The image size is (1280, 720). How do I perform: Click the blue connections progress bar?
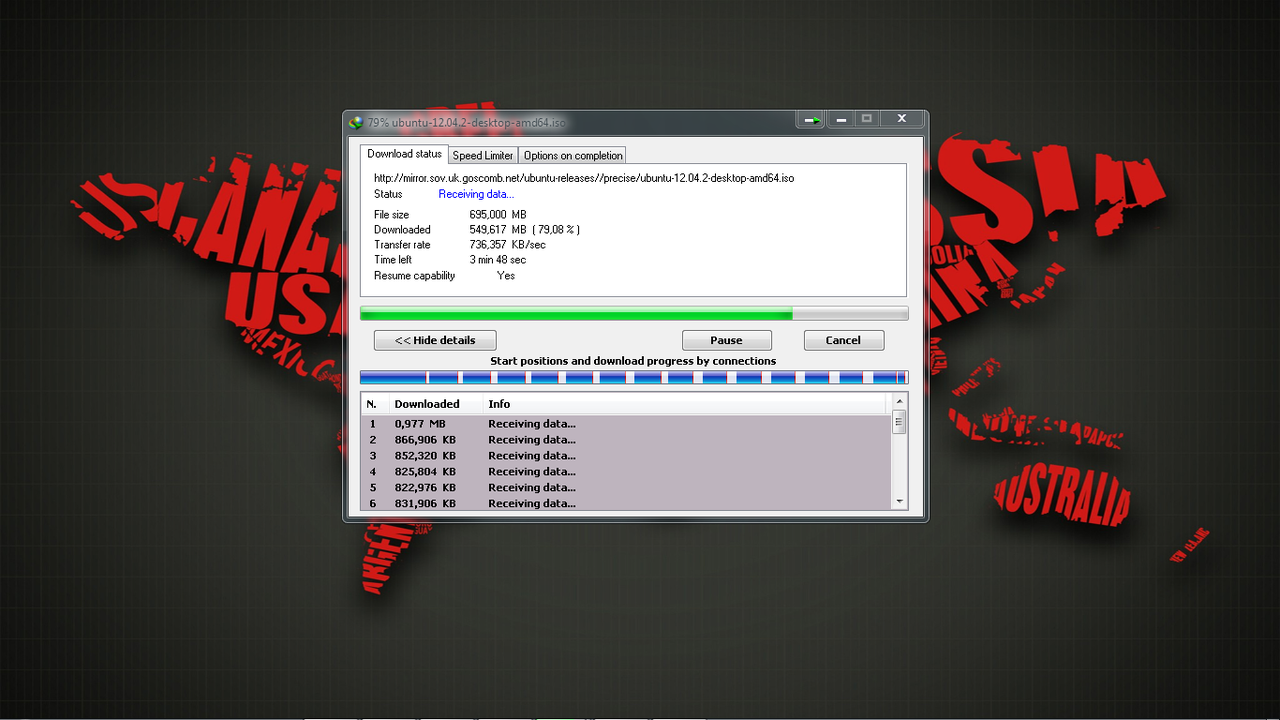pos(634,377)
